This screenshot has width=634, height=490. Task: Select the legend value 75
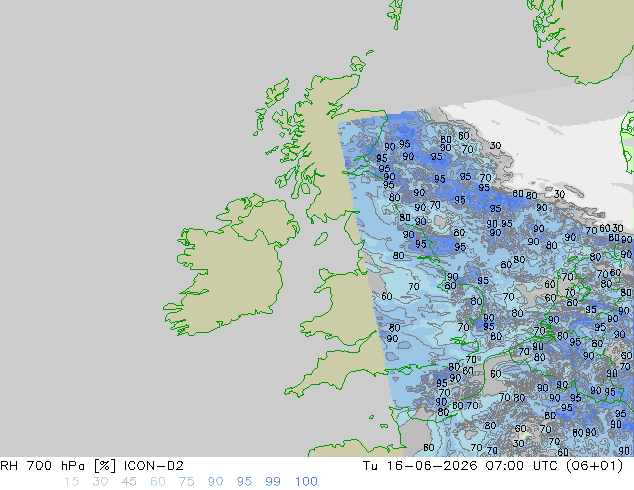pos(186,482)
